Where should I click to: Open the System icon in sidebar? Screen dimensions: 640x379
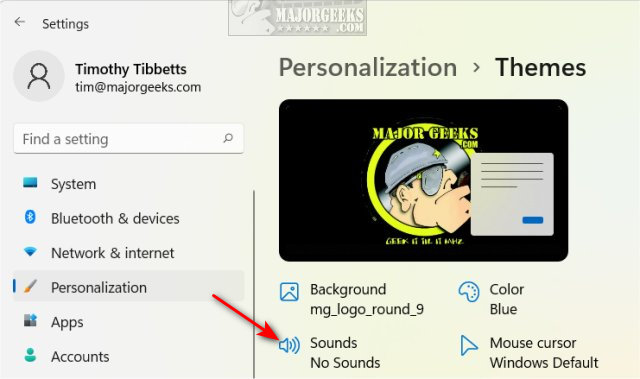pos(30,182)
